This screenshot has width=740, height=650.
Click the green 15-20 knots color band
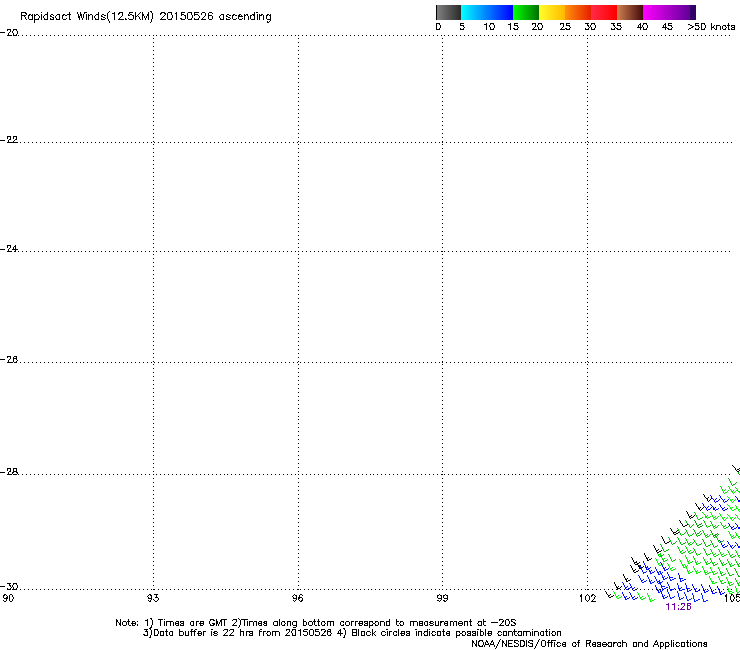click(x=526, y=12)
